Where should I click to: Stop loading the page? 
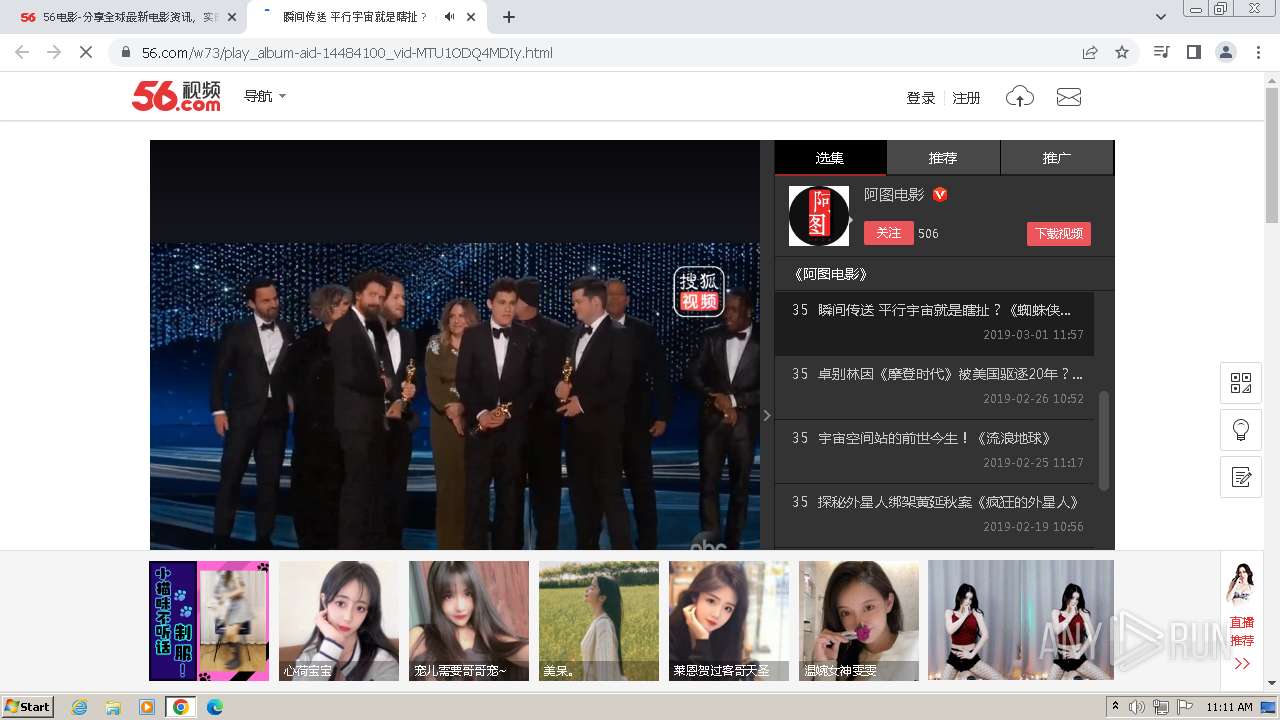[x=86, y=52]
